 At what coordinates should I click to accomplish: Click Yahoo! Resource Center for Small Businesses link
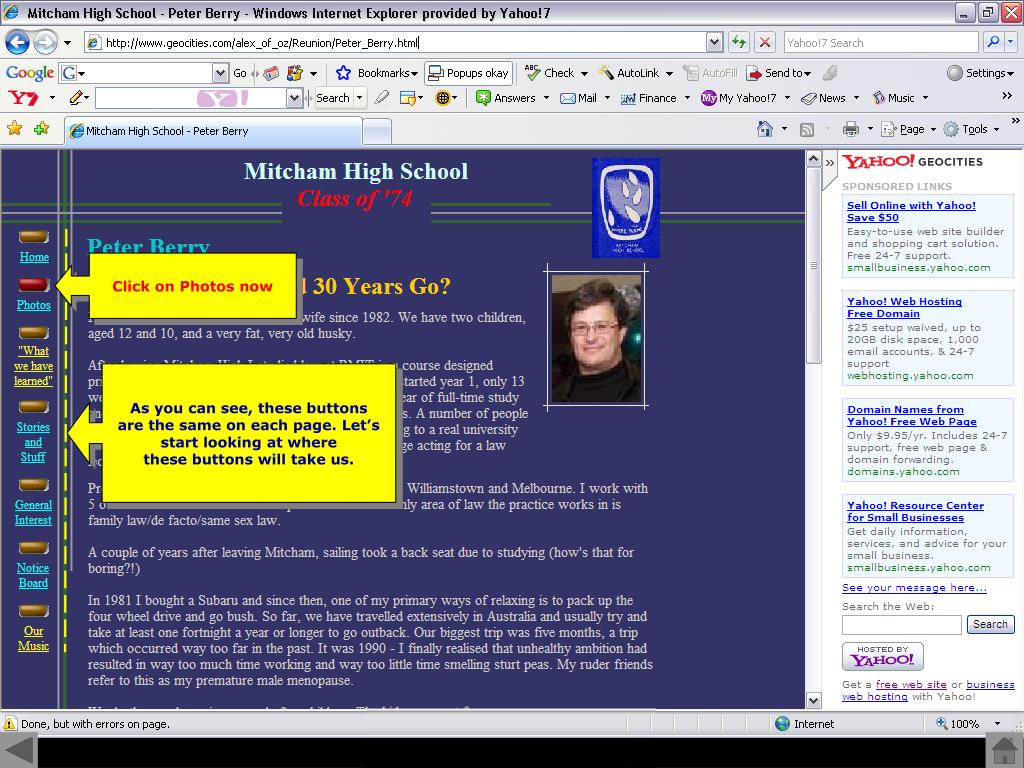pos(915,511)
